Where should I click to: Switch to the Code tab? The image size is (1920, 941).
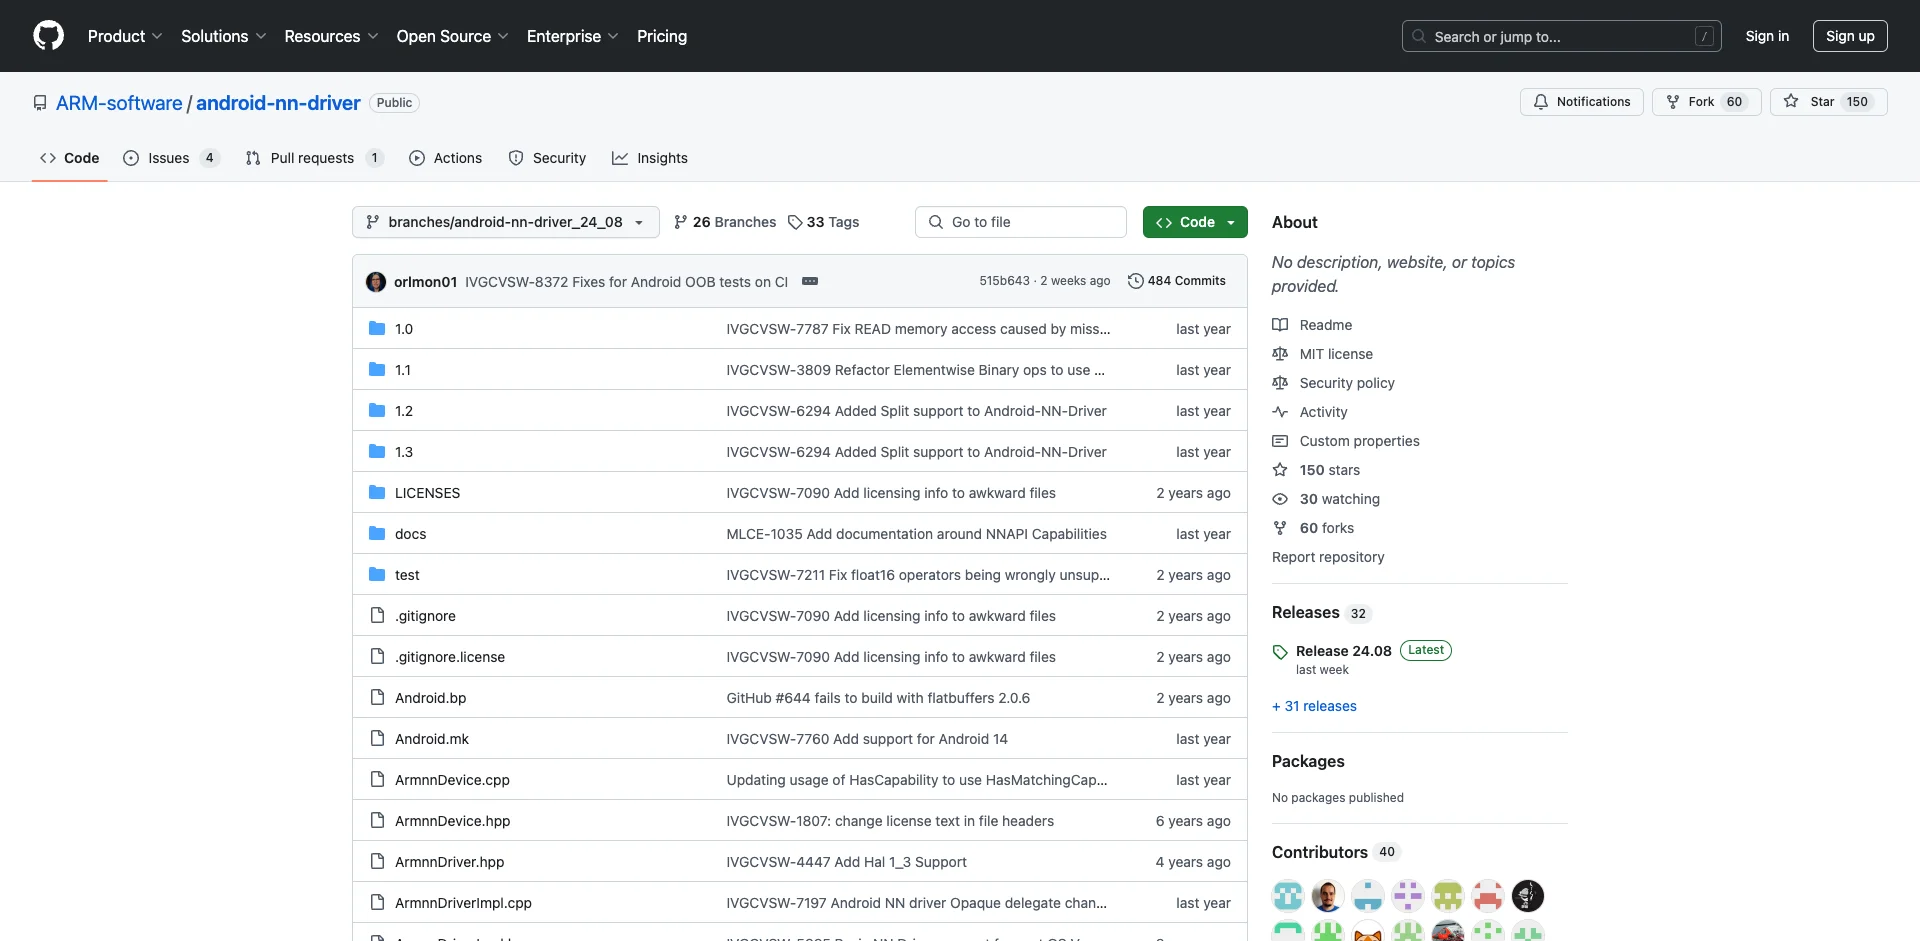(x=70, y=158)
